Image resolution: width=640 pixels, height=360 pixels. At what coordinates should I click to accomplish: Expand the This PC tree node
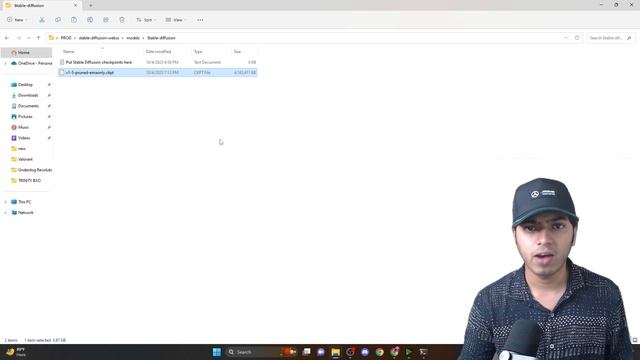tap(5, 202)
